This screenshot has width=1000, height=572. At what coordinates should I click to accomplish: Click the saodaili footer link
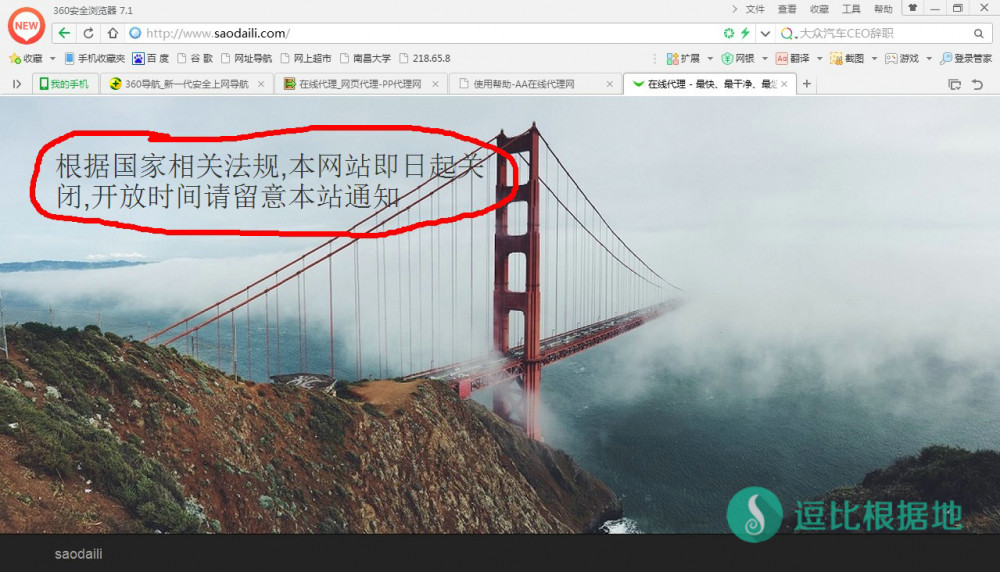[x=78, y=554]
